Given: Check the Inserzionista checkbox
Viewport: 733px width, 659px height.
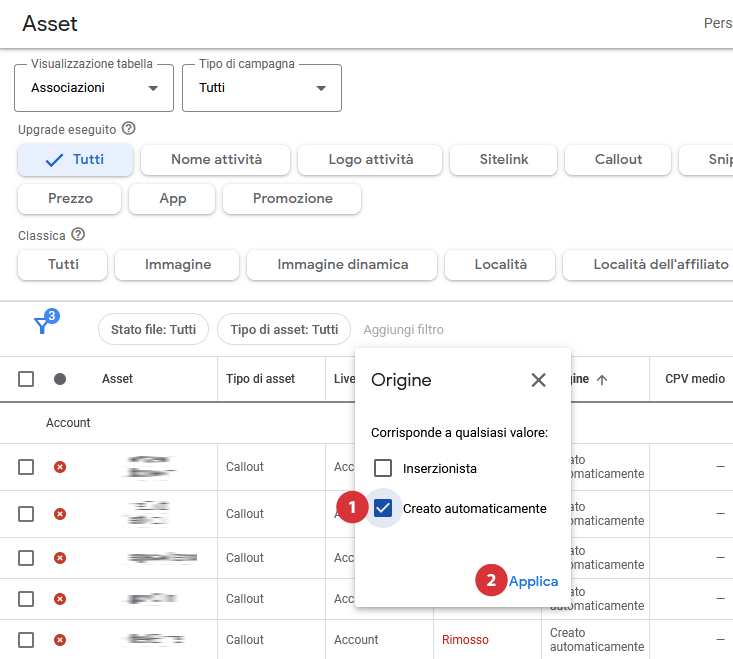Looking at the screenshot, I should (x=383, y=468).
